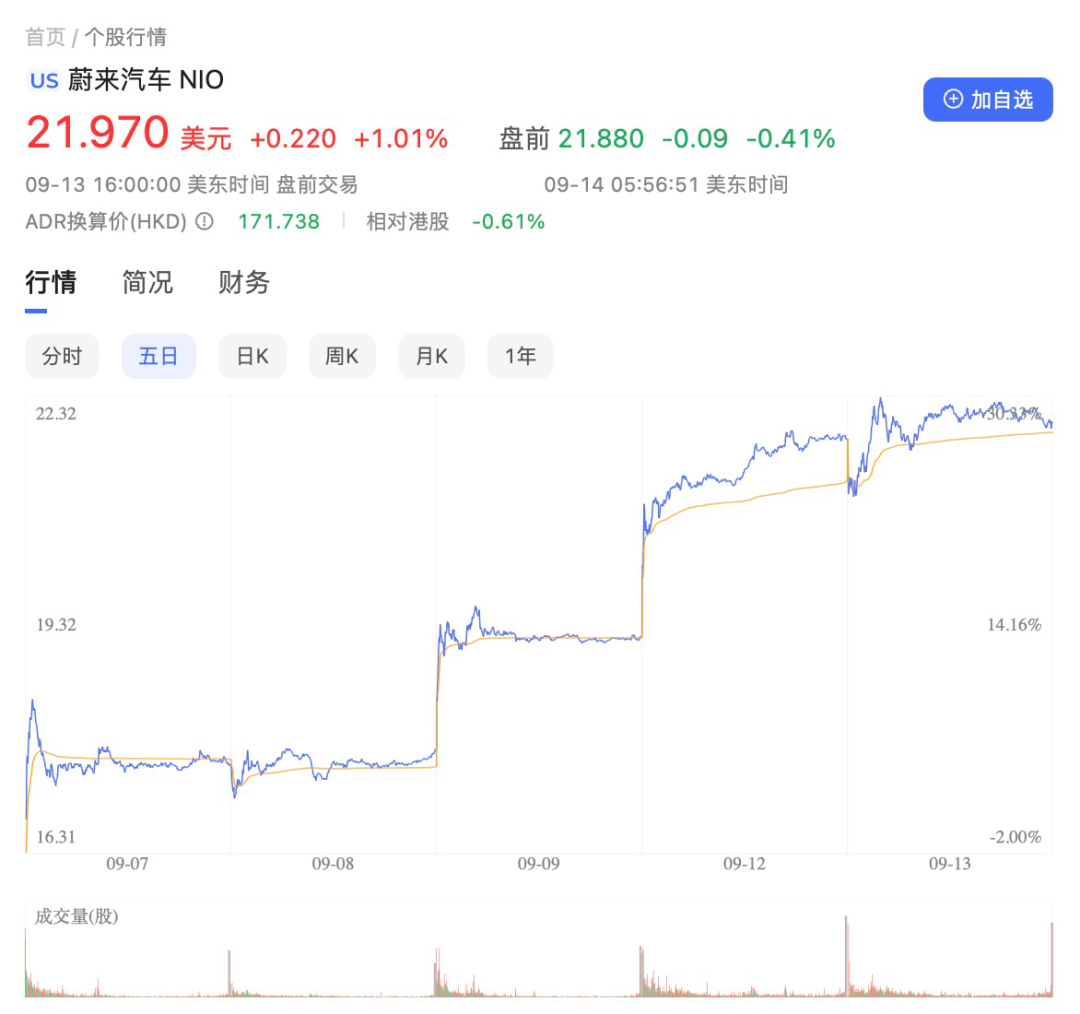This screenshot has width=1080, height=1014.
Task: Click the 22.32 price axis label
Action: pos(56,413)
